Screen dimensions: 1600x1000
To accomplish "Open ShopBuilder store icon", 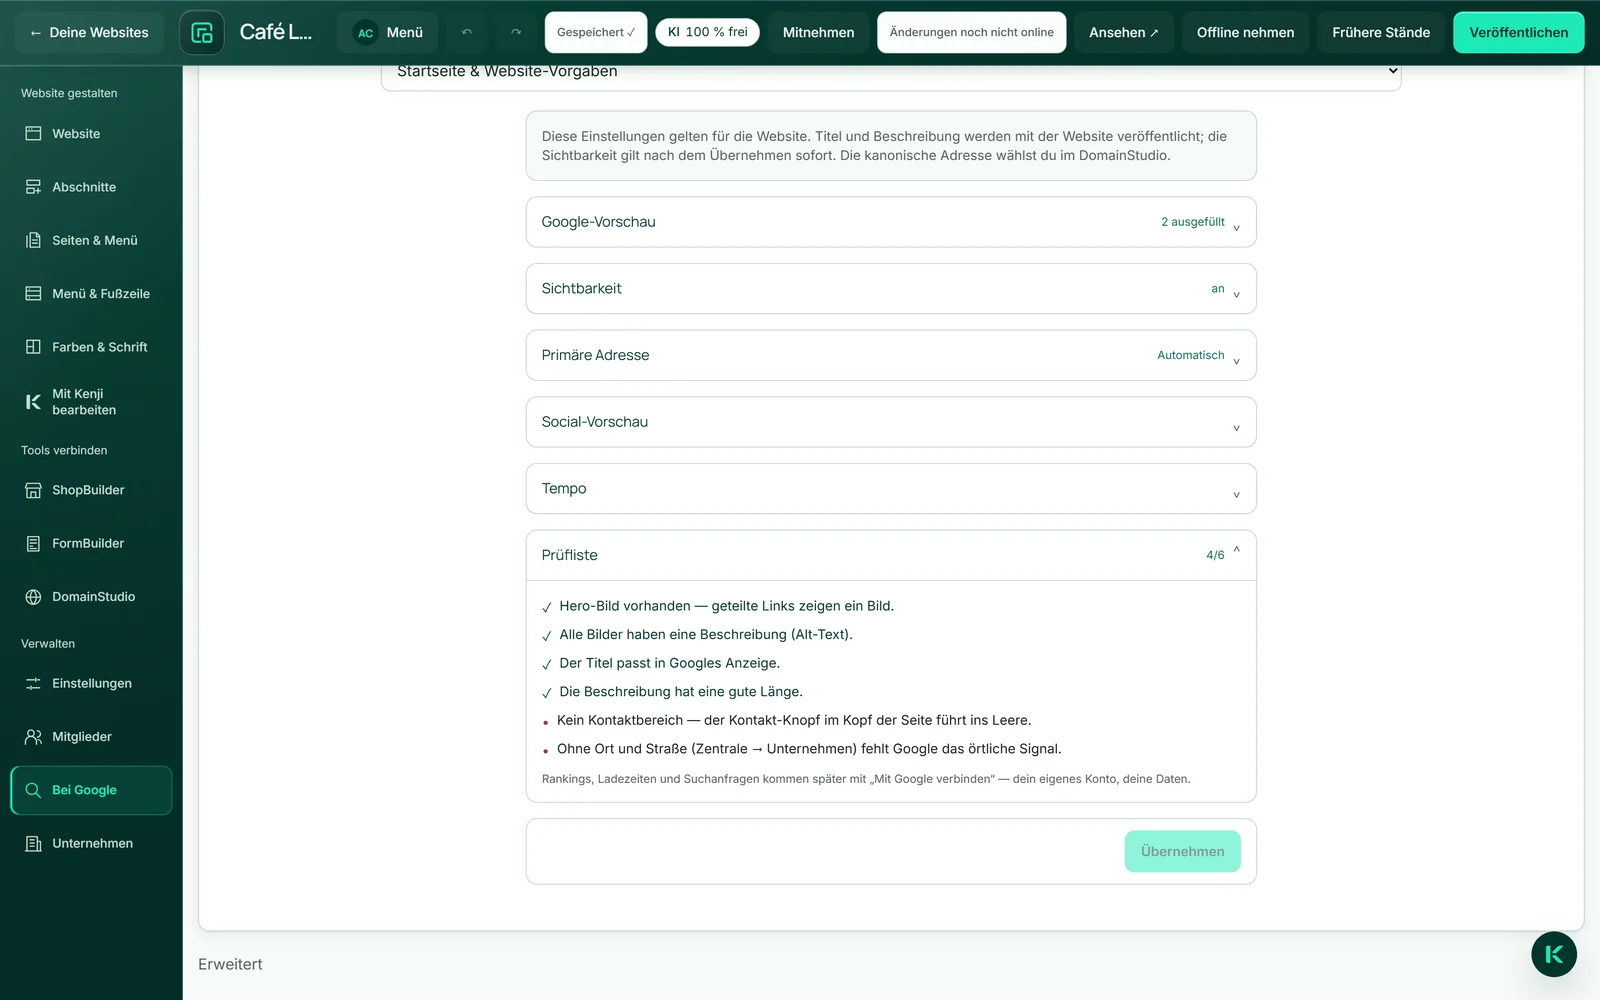I will pyautogui.click(x=33, y=490).
